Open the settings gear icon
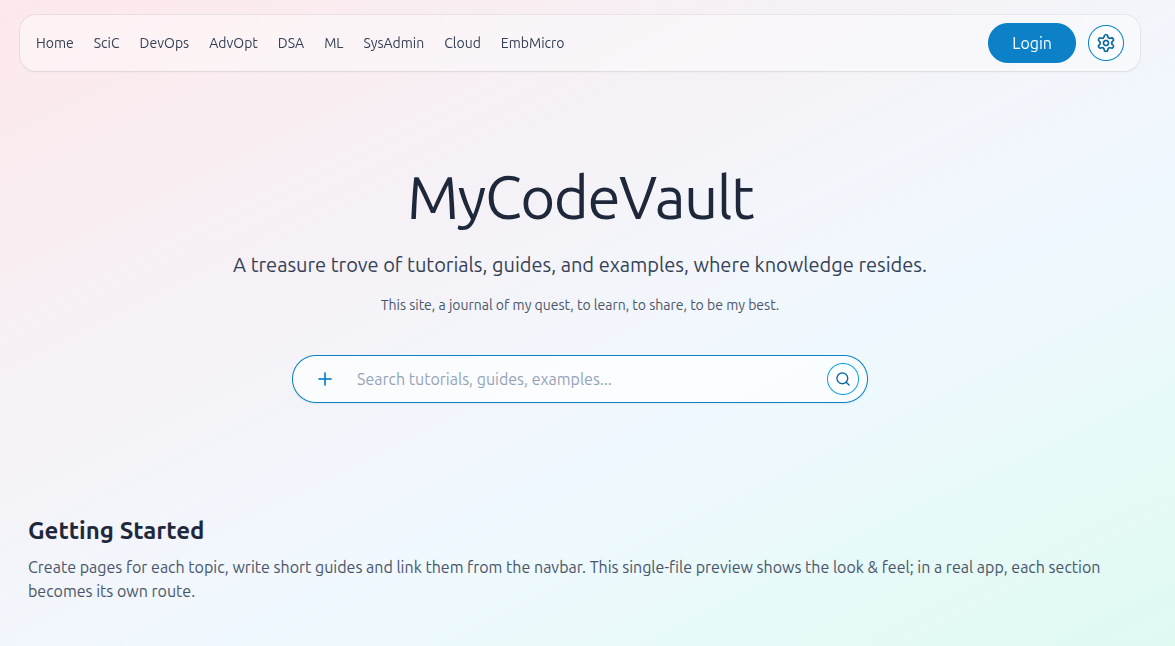 coord(1105,43)
